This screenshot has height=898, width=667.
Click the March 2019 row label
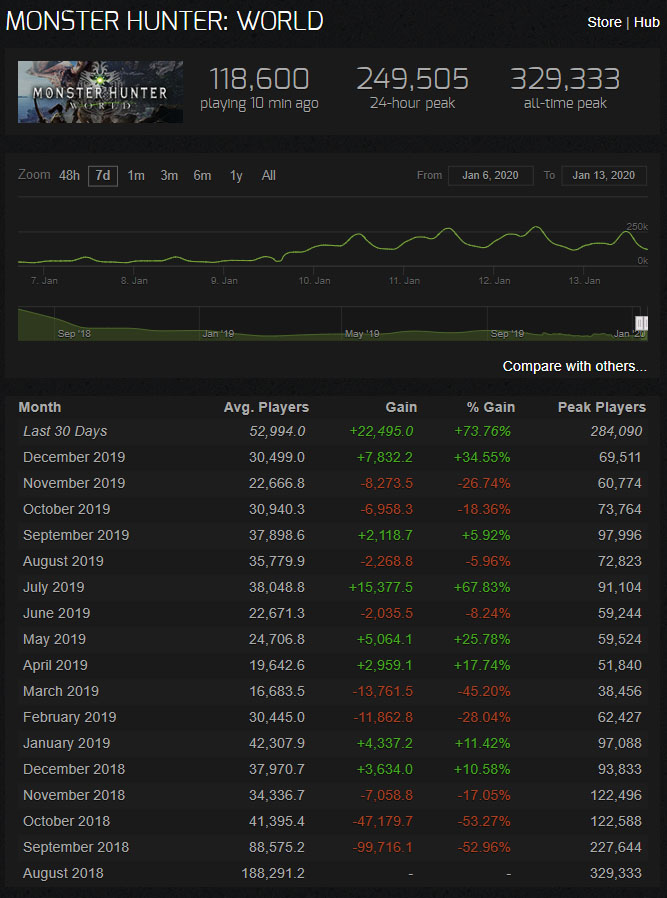coord(61,691)
